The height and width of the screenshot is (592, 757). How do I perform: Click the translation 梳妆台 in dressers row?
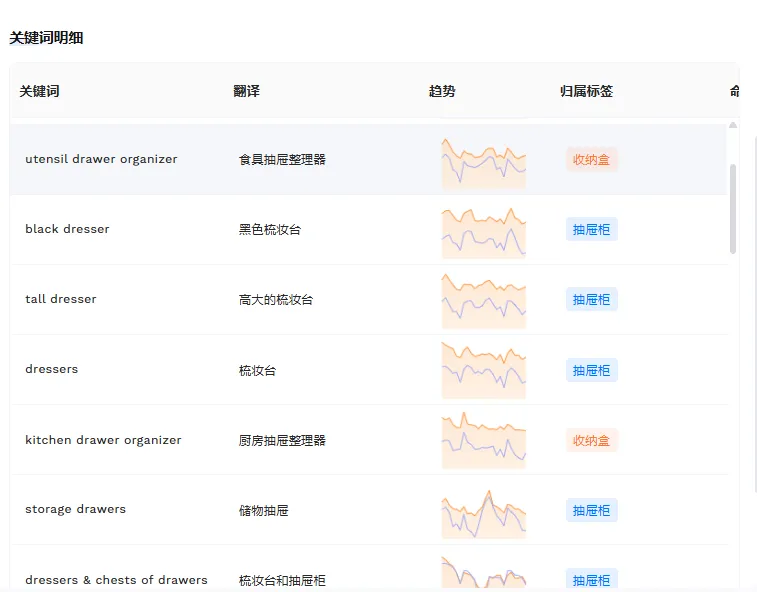click(257, 370)
